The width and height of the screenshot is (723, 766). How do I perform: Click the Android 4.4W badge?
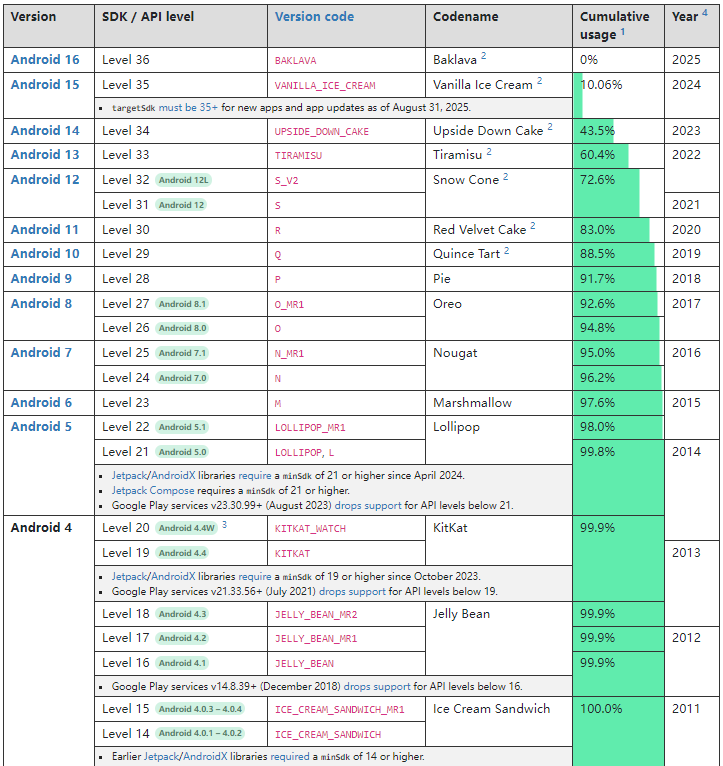pyautogui.click(x=187, y=528)
